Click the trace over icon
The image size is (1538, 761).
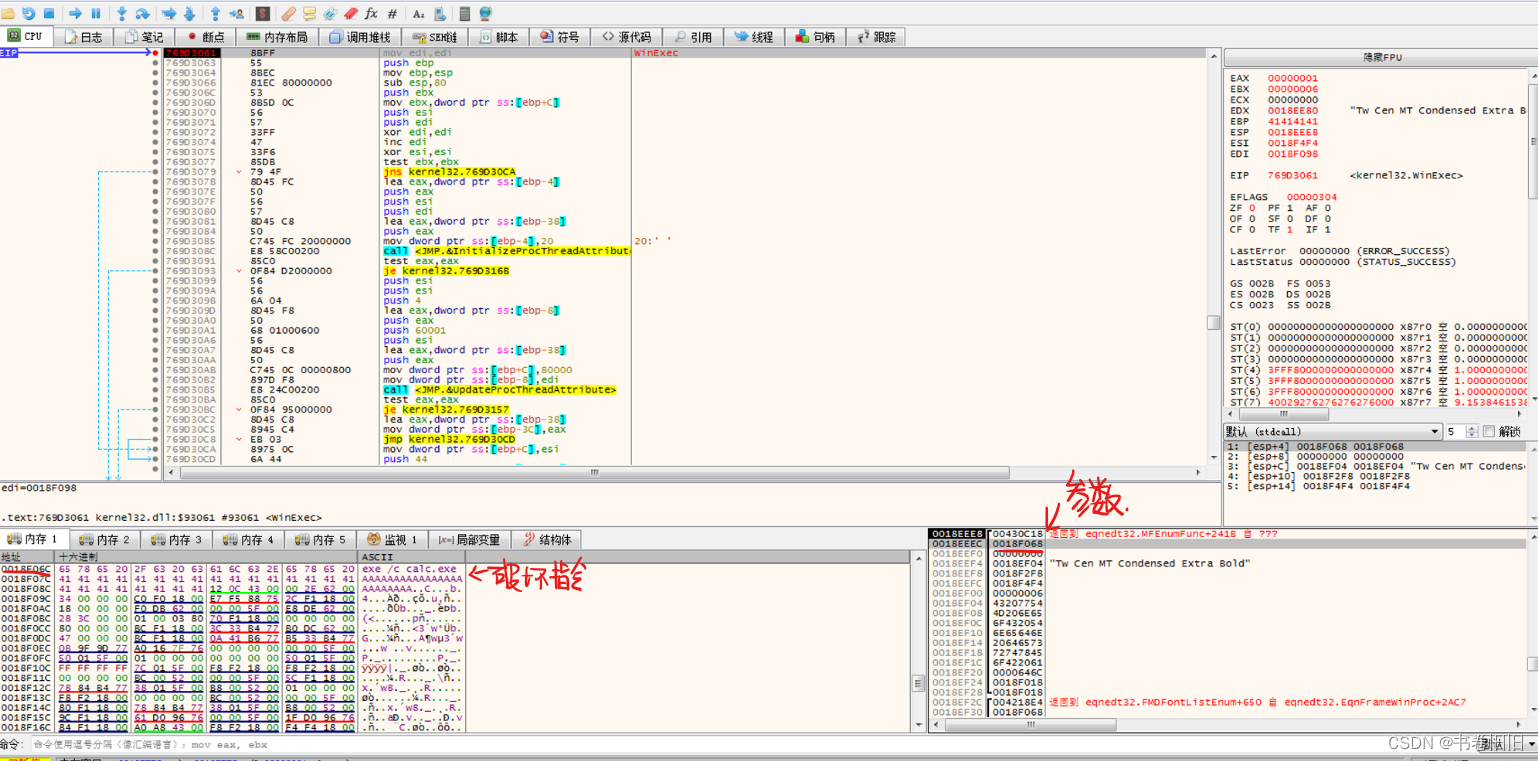coord(190,14)
